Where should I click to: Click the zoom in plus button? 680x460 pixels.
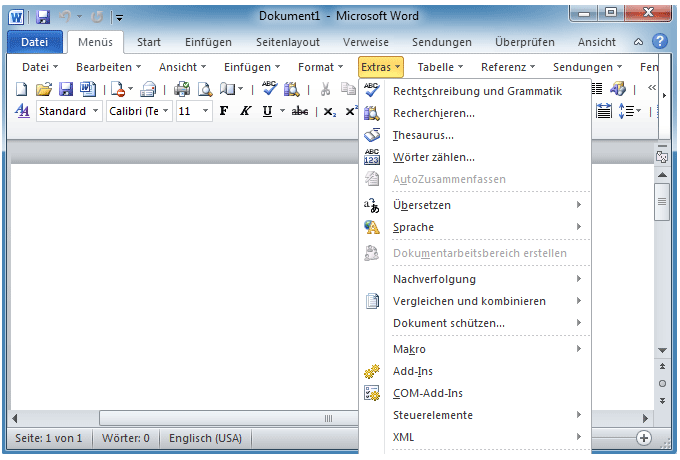644,438
